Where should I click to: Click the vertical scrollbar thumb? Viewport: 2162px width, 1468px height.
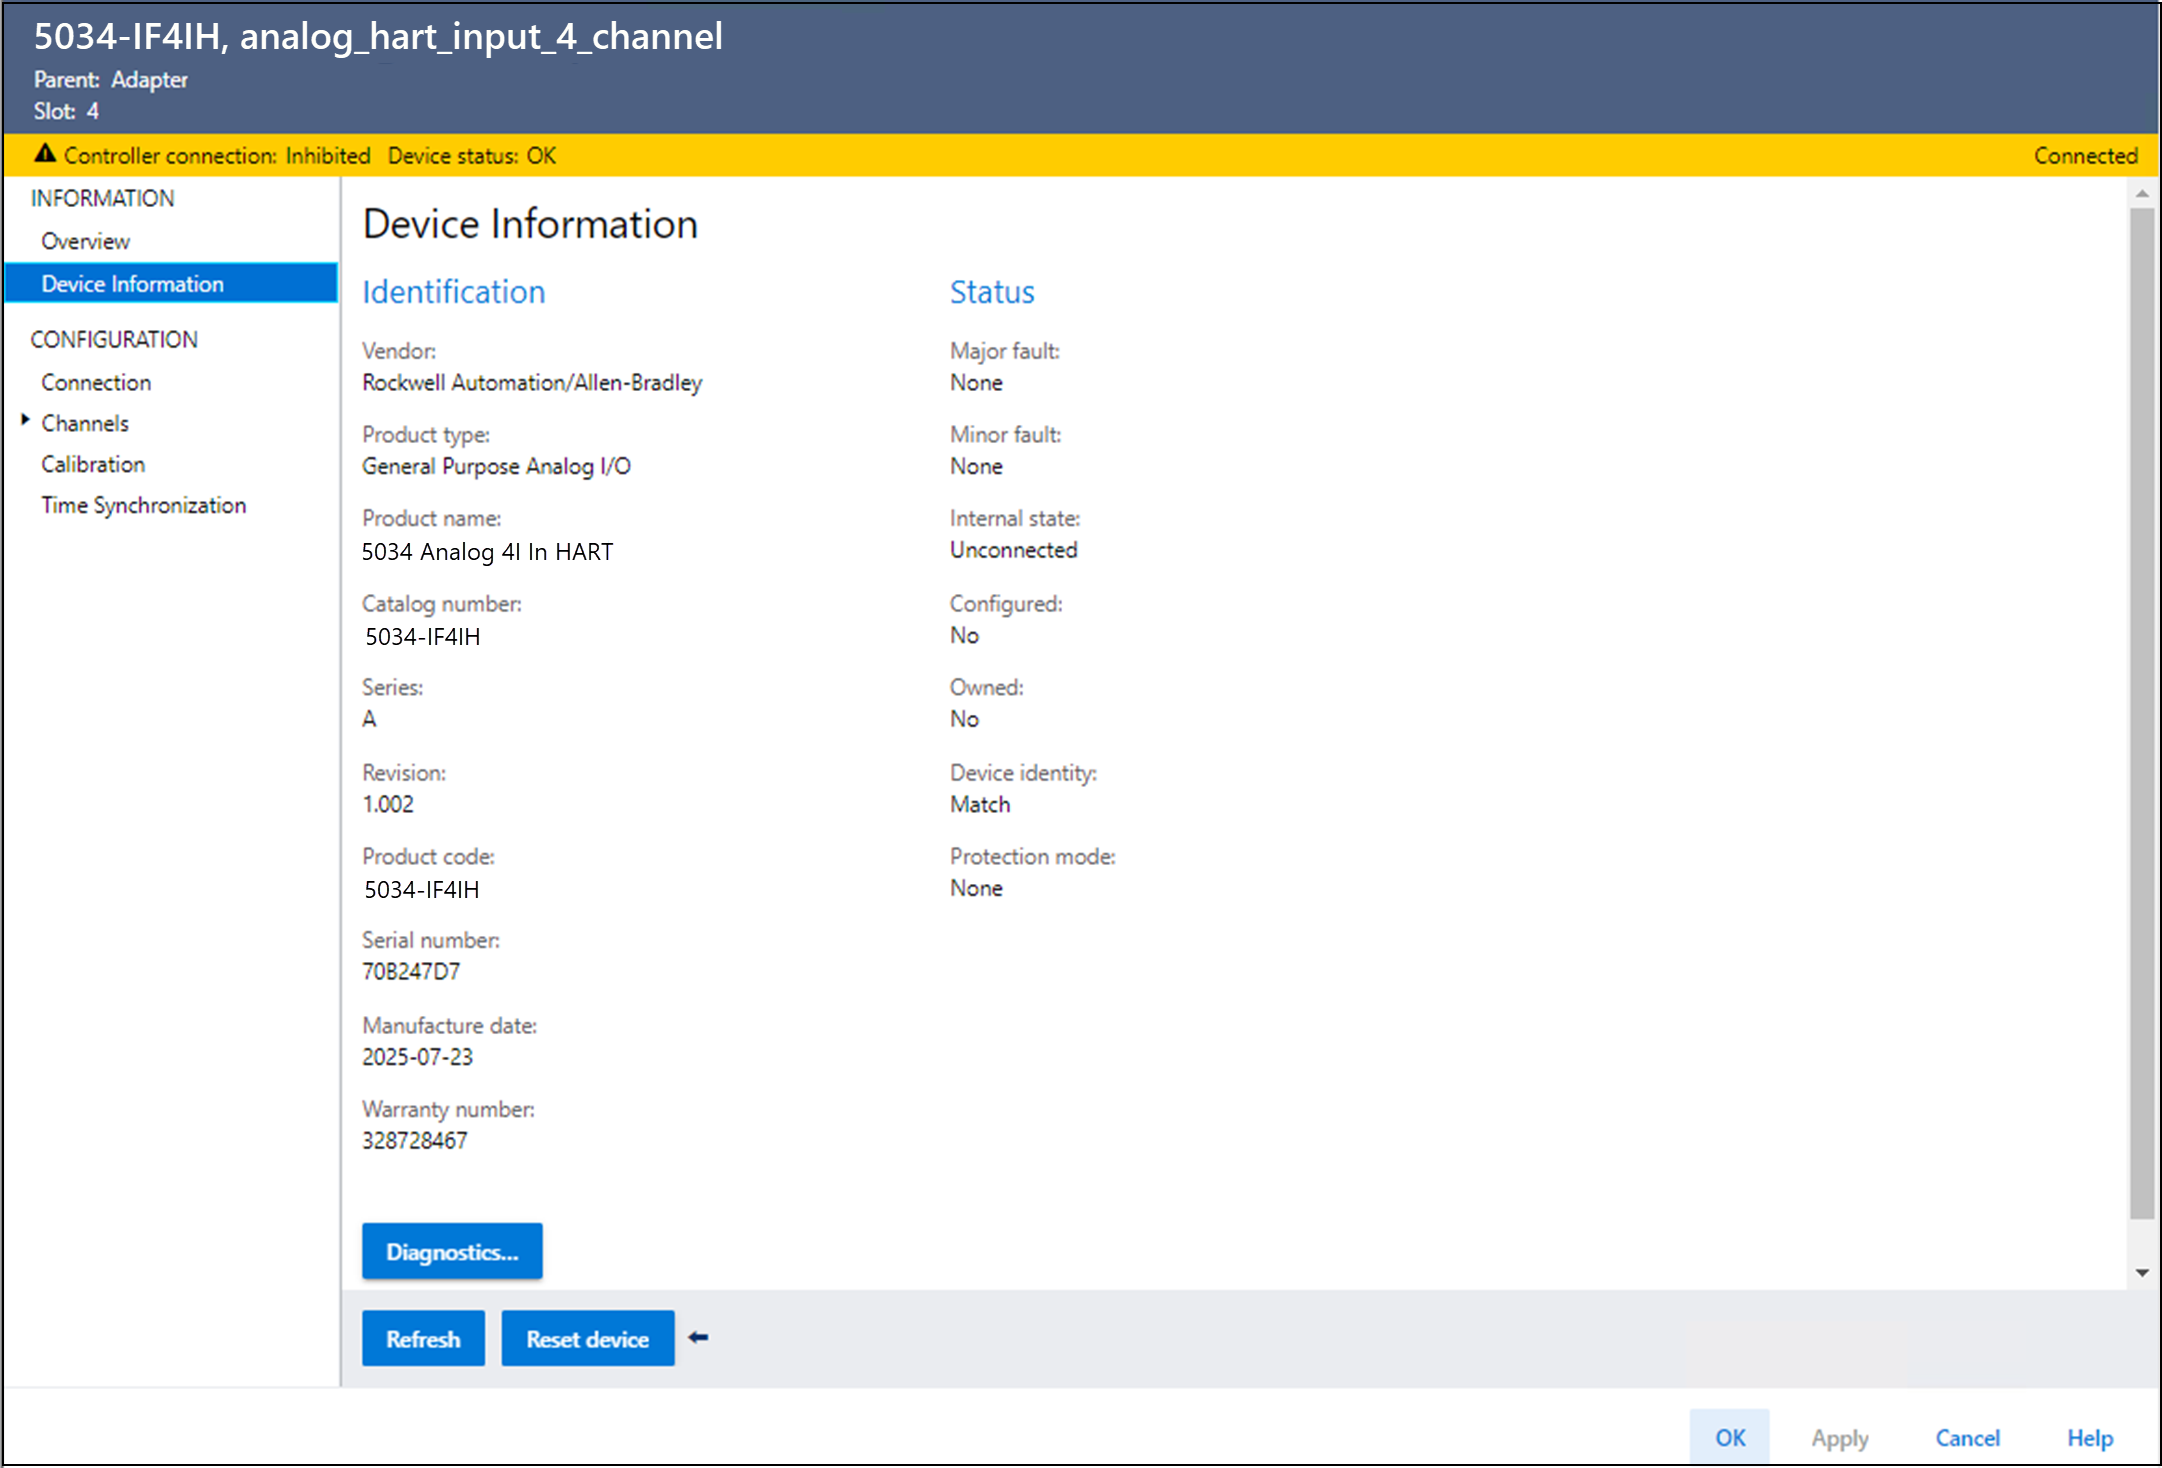2141,712
